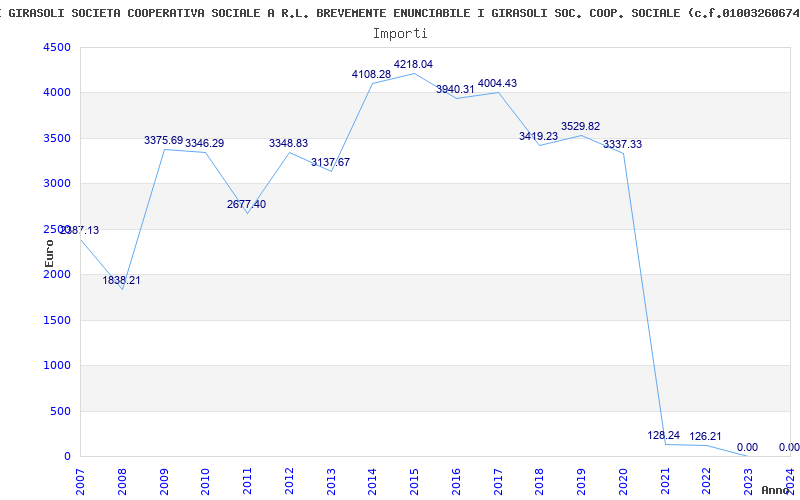Click the 2015 x-axis year label

point(414,481)
